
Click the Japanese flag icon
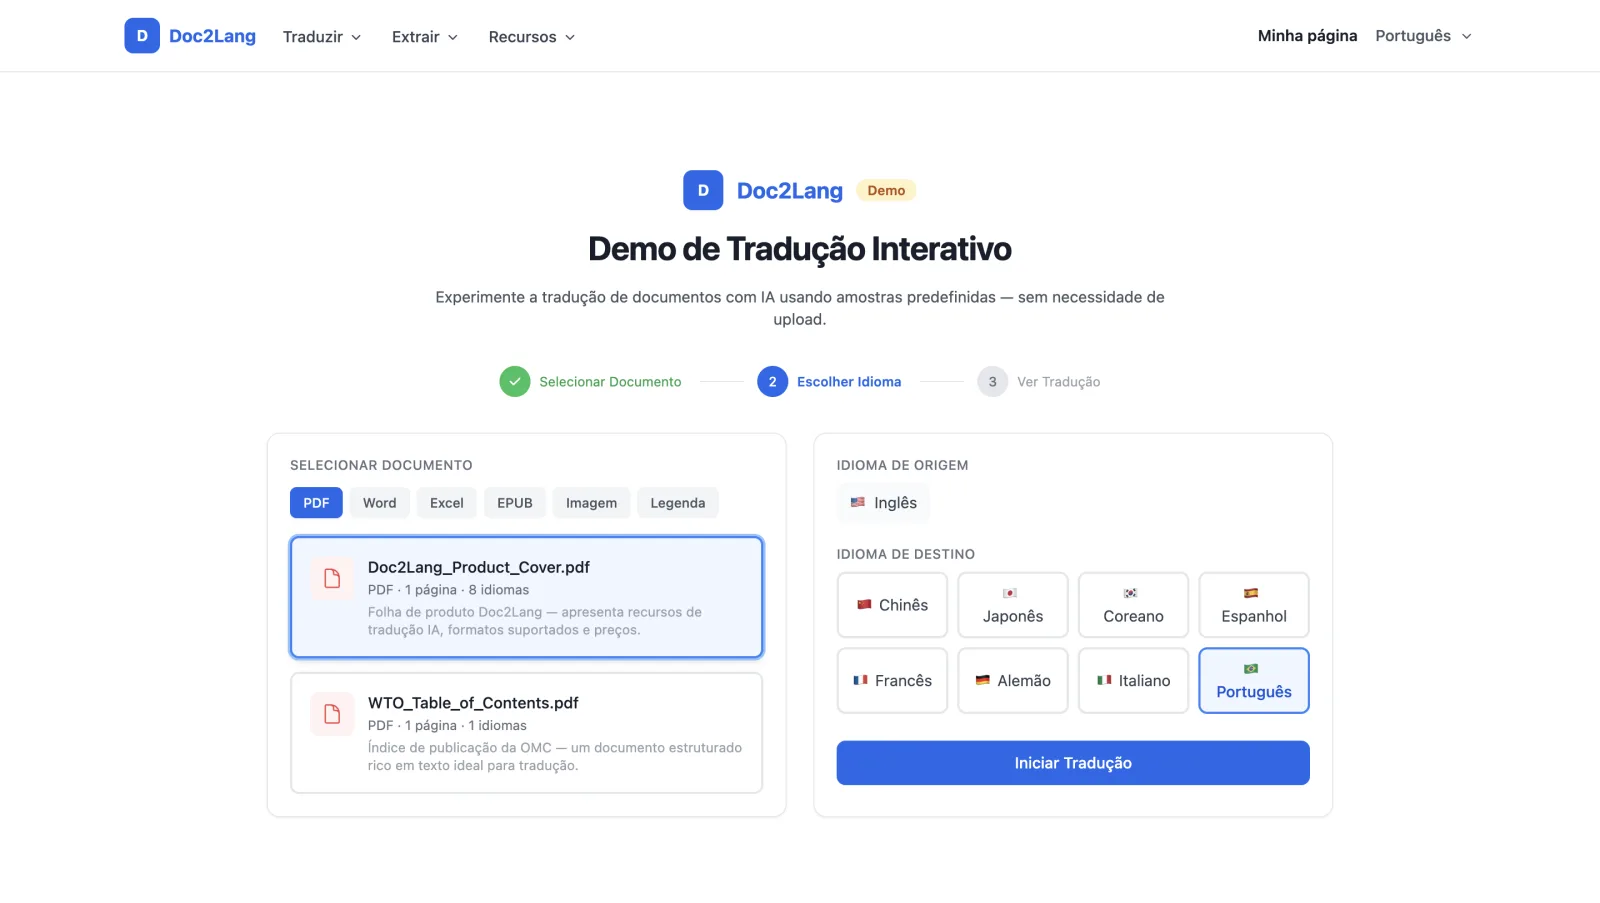click(1010, 593)
